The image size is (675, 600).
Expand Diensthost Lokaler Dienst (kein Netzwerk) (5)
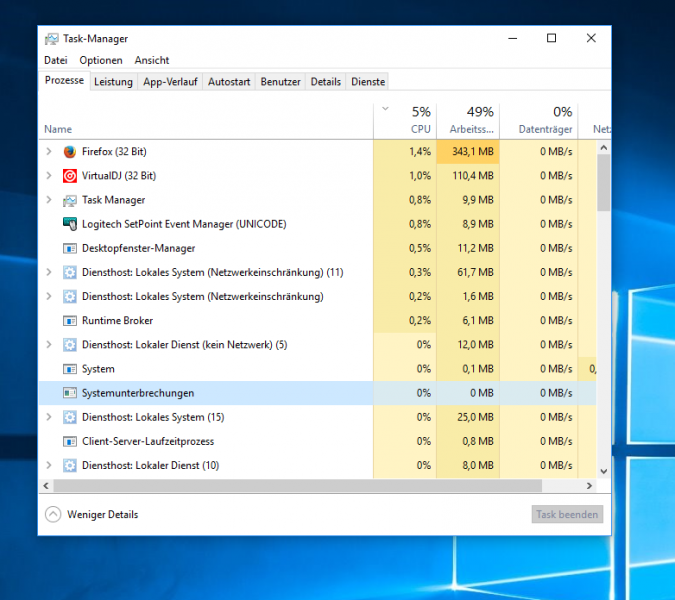(49, 344)
